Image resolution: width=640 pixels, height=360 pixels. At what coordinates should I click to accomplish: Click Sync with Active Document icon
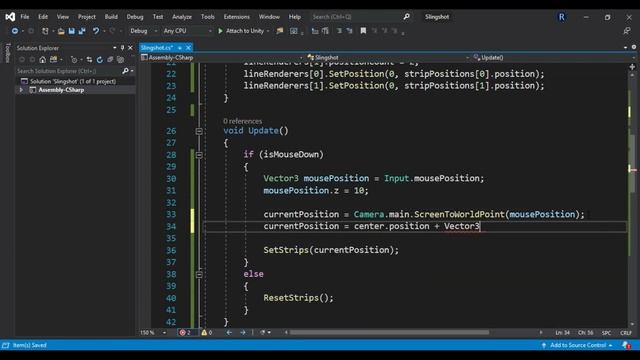[x=89, y=60]
